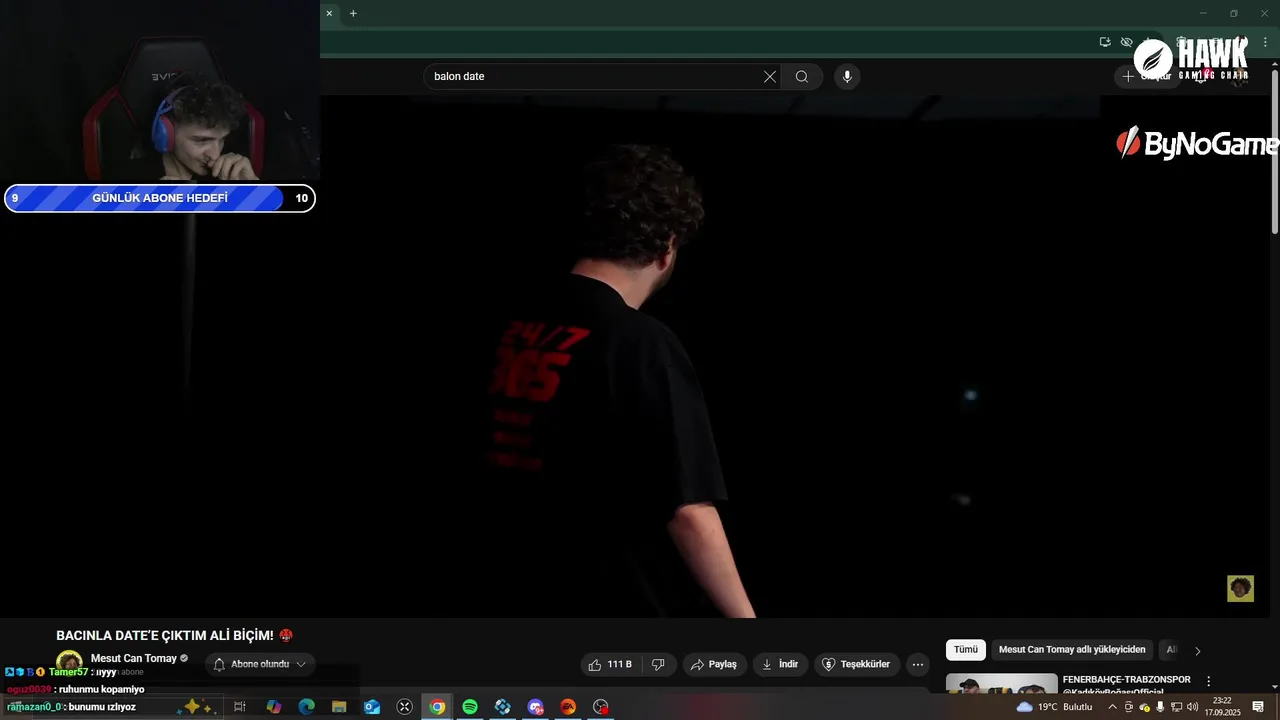The image size is (1280, 720).
Task: Open OBS Studio from the taskbar
Action: [x=601, y=707]
